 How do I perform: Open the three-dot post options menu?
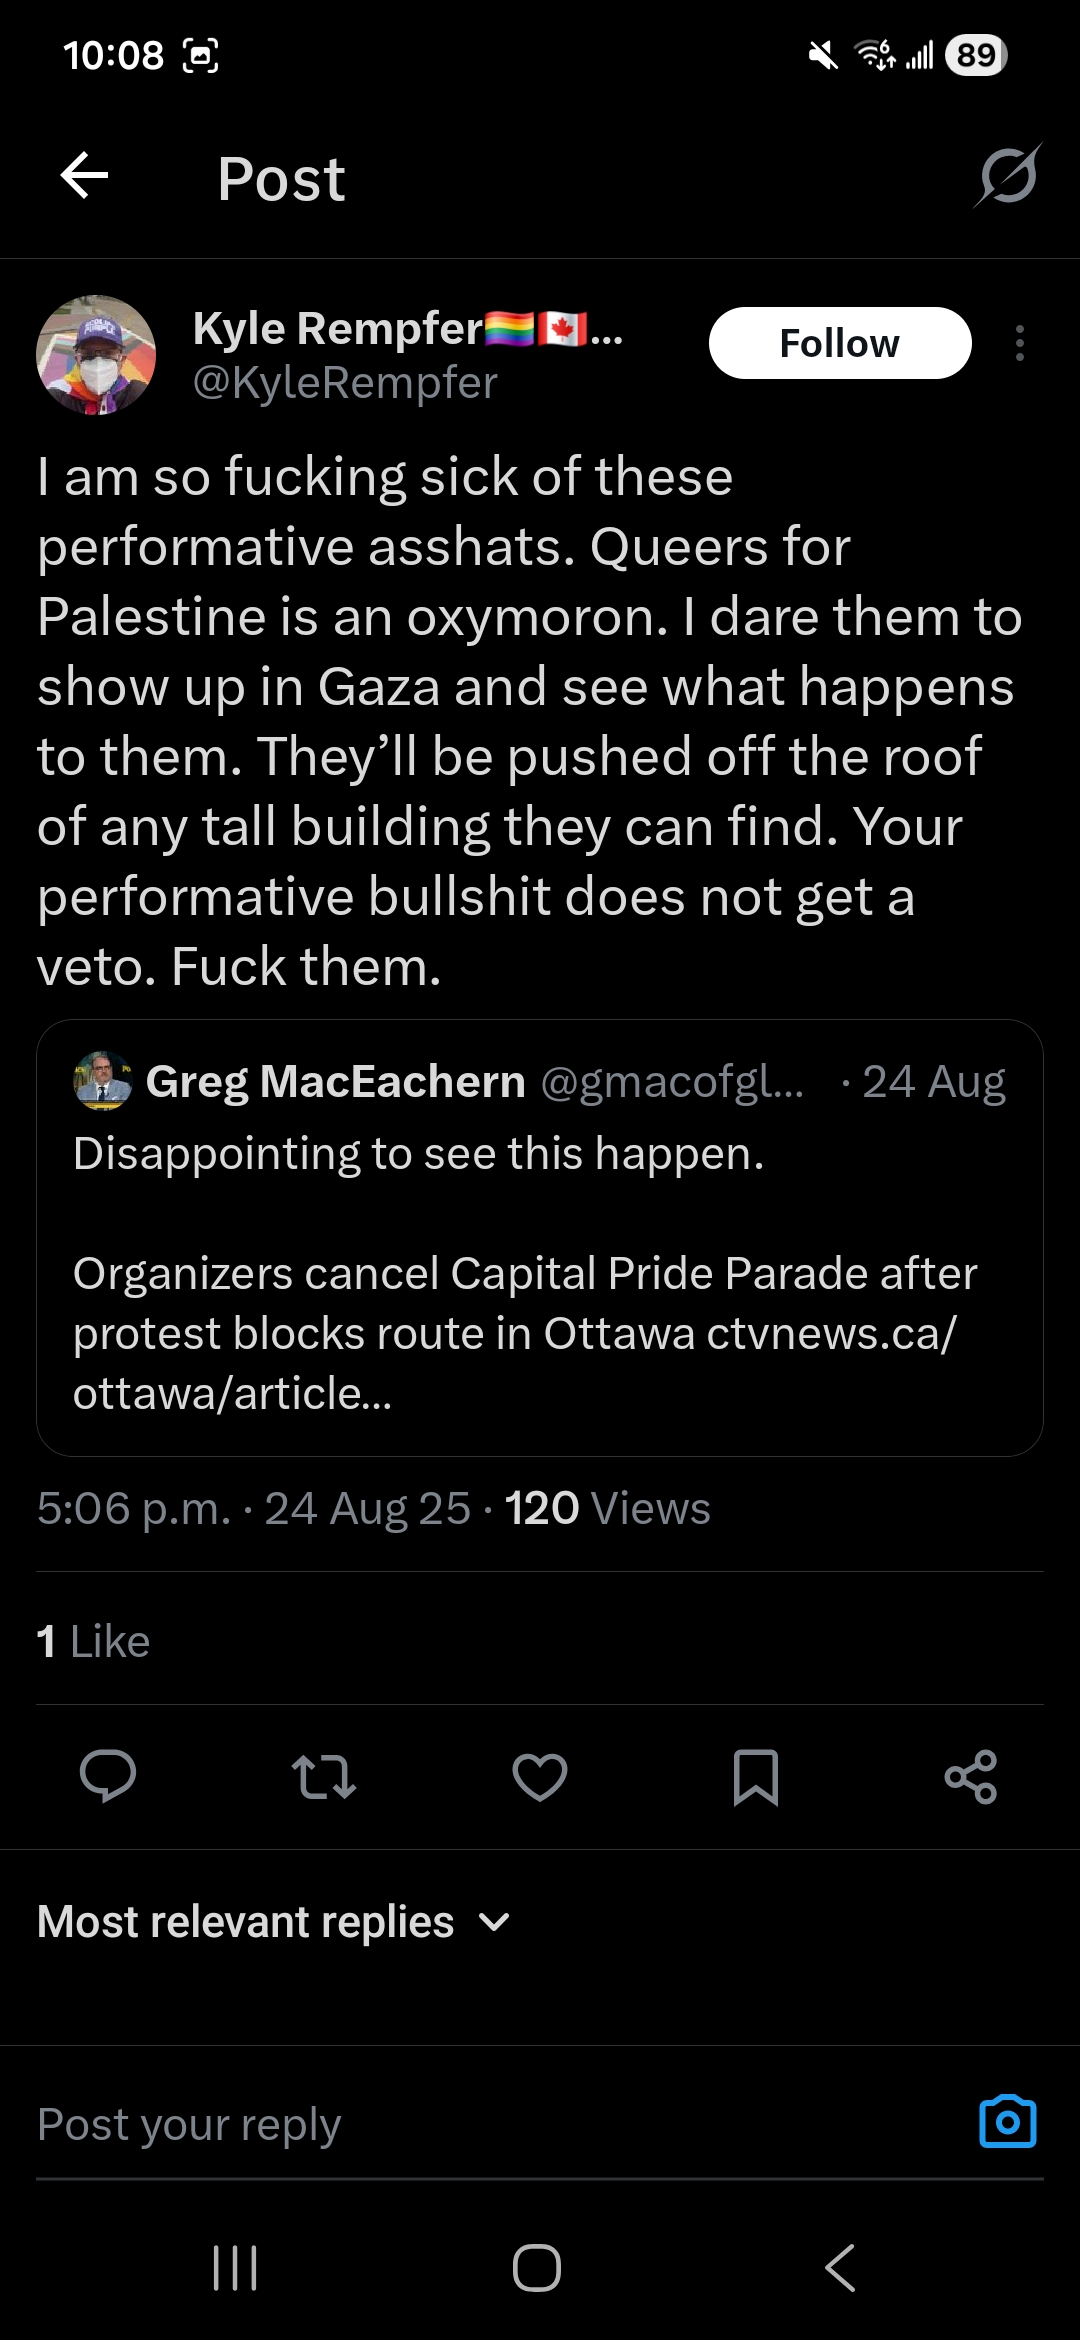(x=1019, y=343)
